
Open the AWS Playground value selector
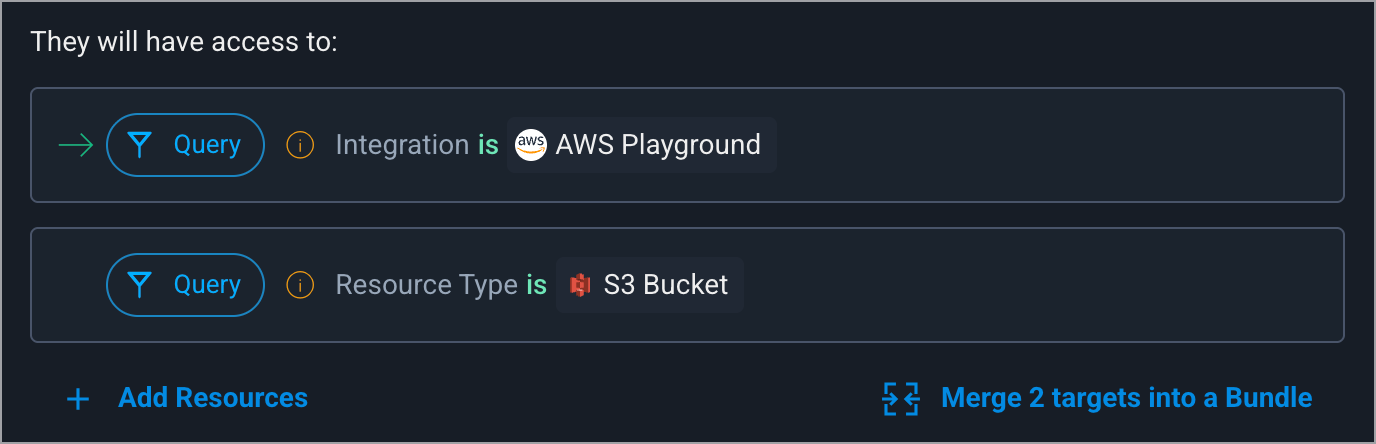pos(641,145)
